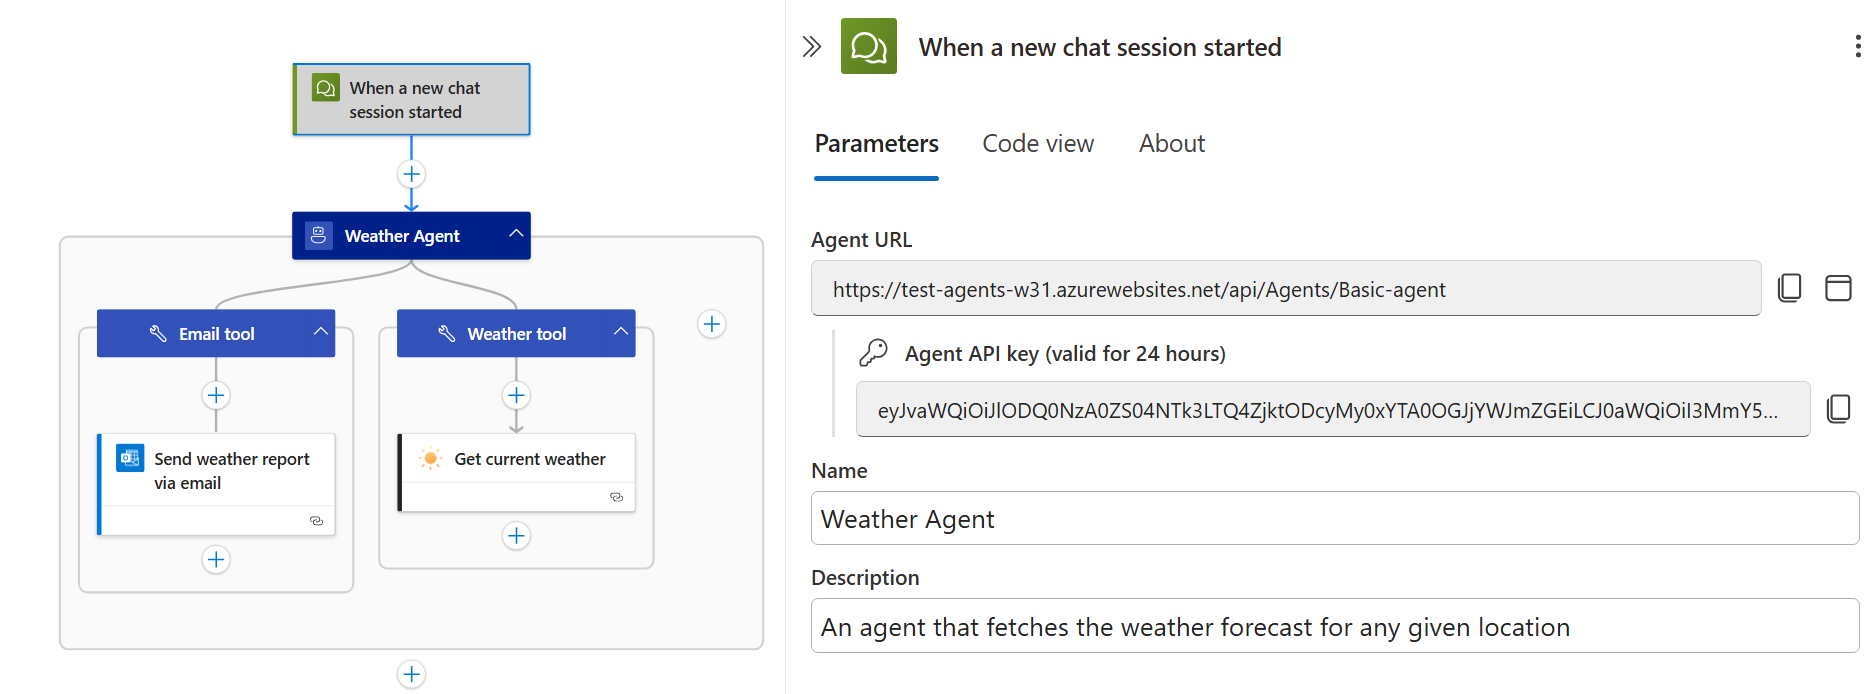Screen dimensions: 1876x694
Task: Copy the Agent API key using its copy icon
Action: (1840, 408)
